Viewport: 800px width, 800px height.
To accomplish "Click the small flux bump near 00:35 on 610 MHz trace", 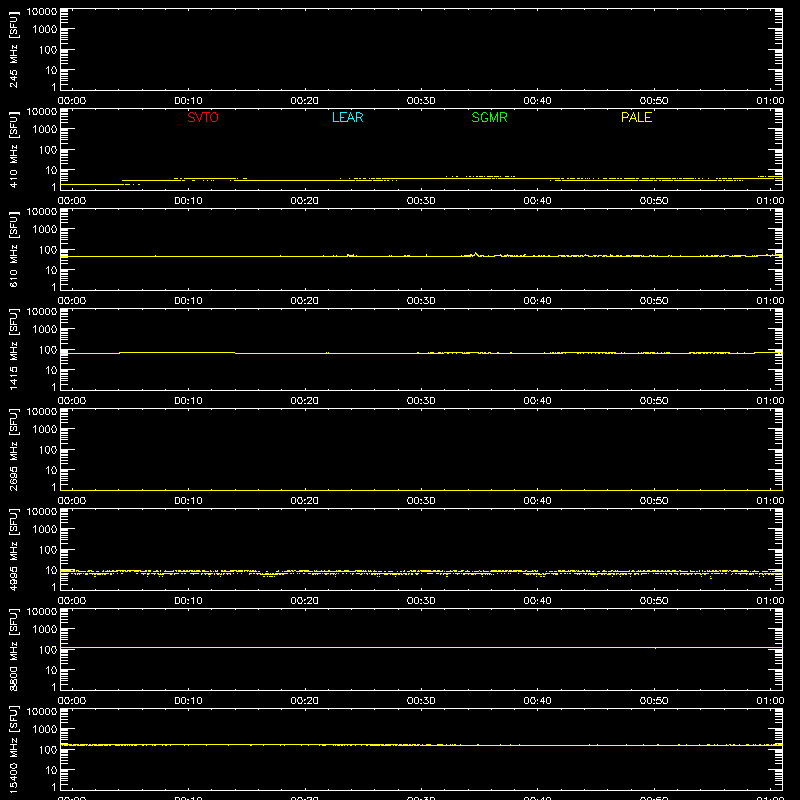I will click(x=476, y=254).
